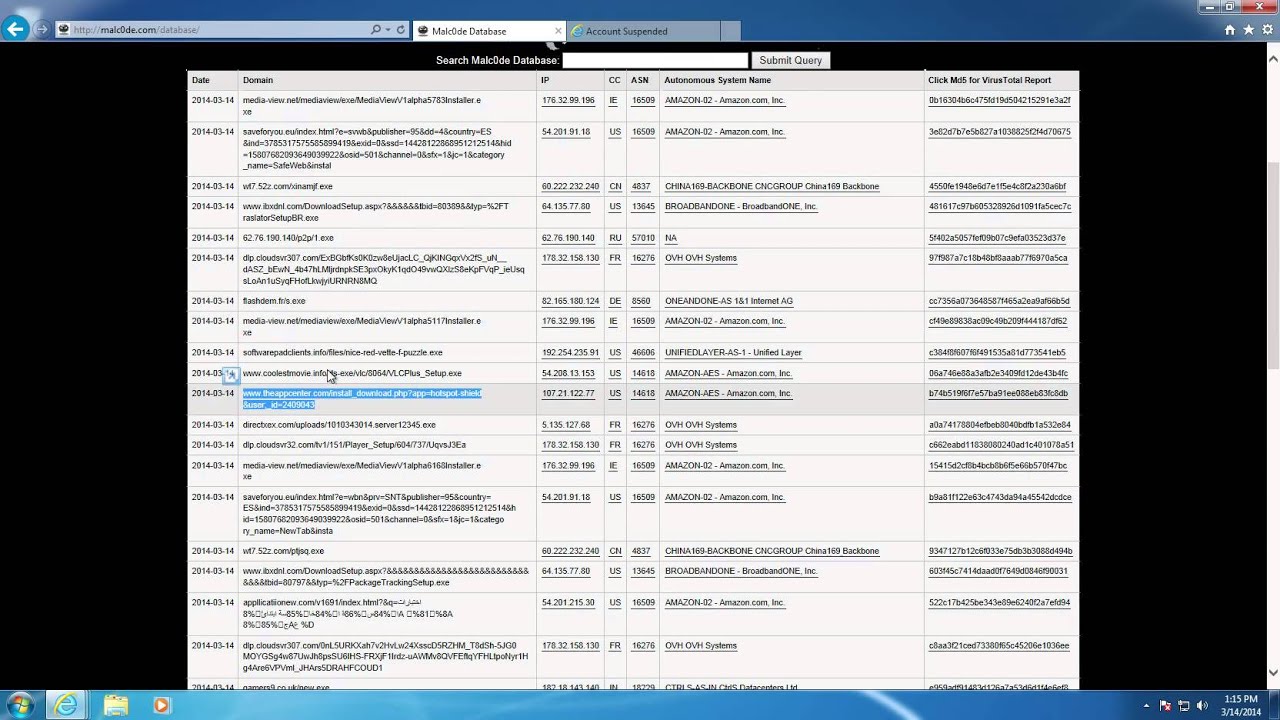This screenshot has width=1280, height=720.
Task: Show hidden tray icons arrow
Action: [x=1148, y=706]
